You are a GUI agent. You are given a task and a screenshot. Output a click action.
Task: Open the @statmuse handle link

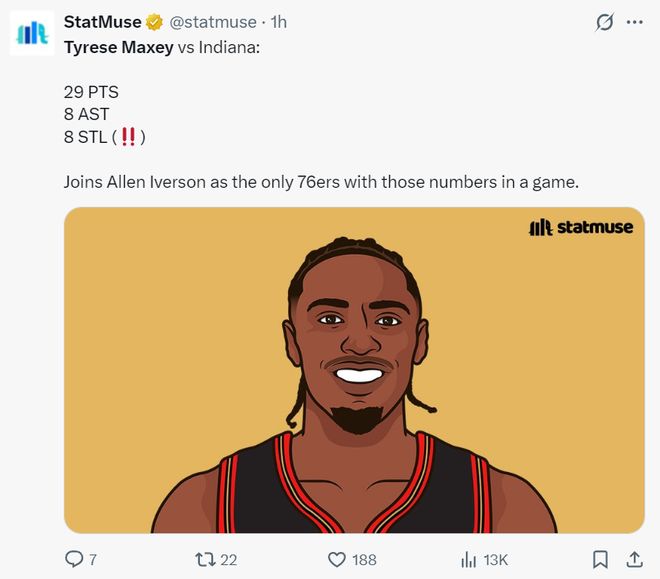click(x=214, y=23)
